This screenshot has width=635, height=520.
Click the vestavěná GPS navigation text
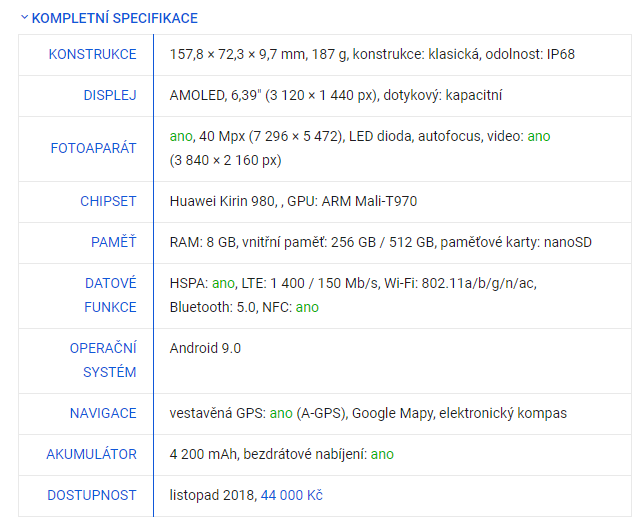click(217, 413)
